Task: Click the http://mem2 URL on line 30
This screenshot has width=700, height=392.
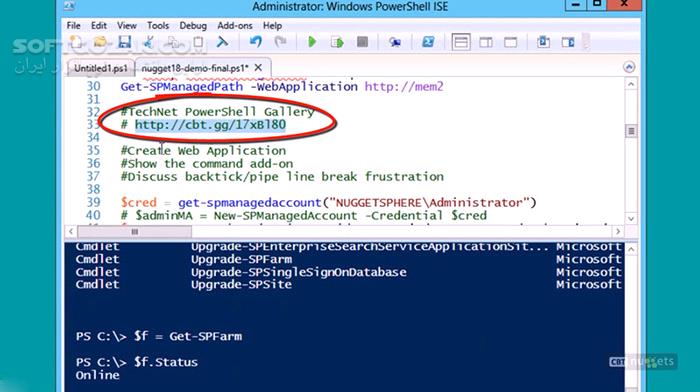Action: pyautogui.click(x=404, y=86)
